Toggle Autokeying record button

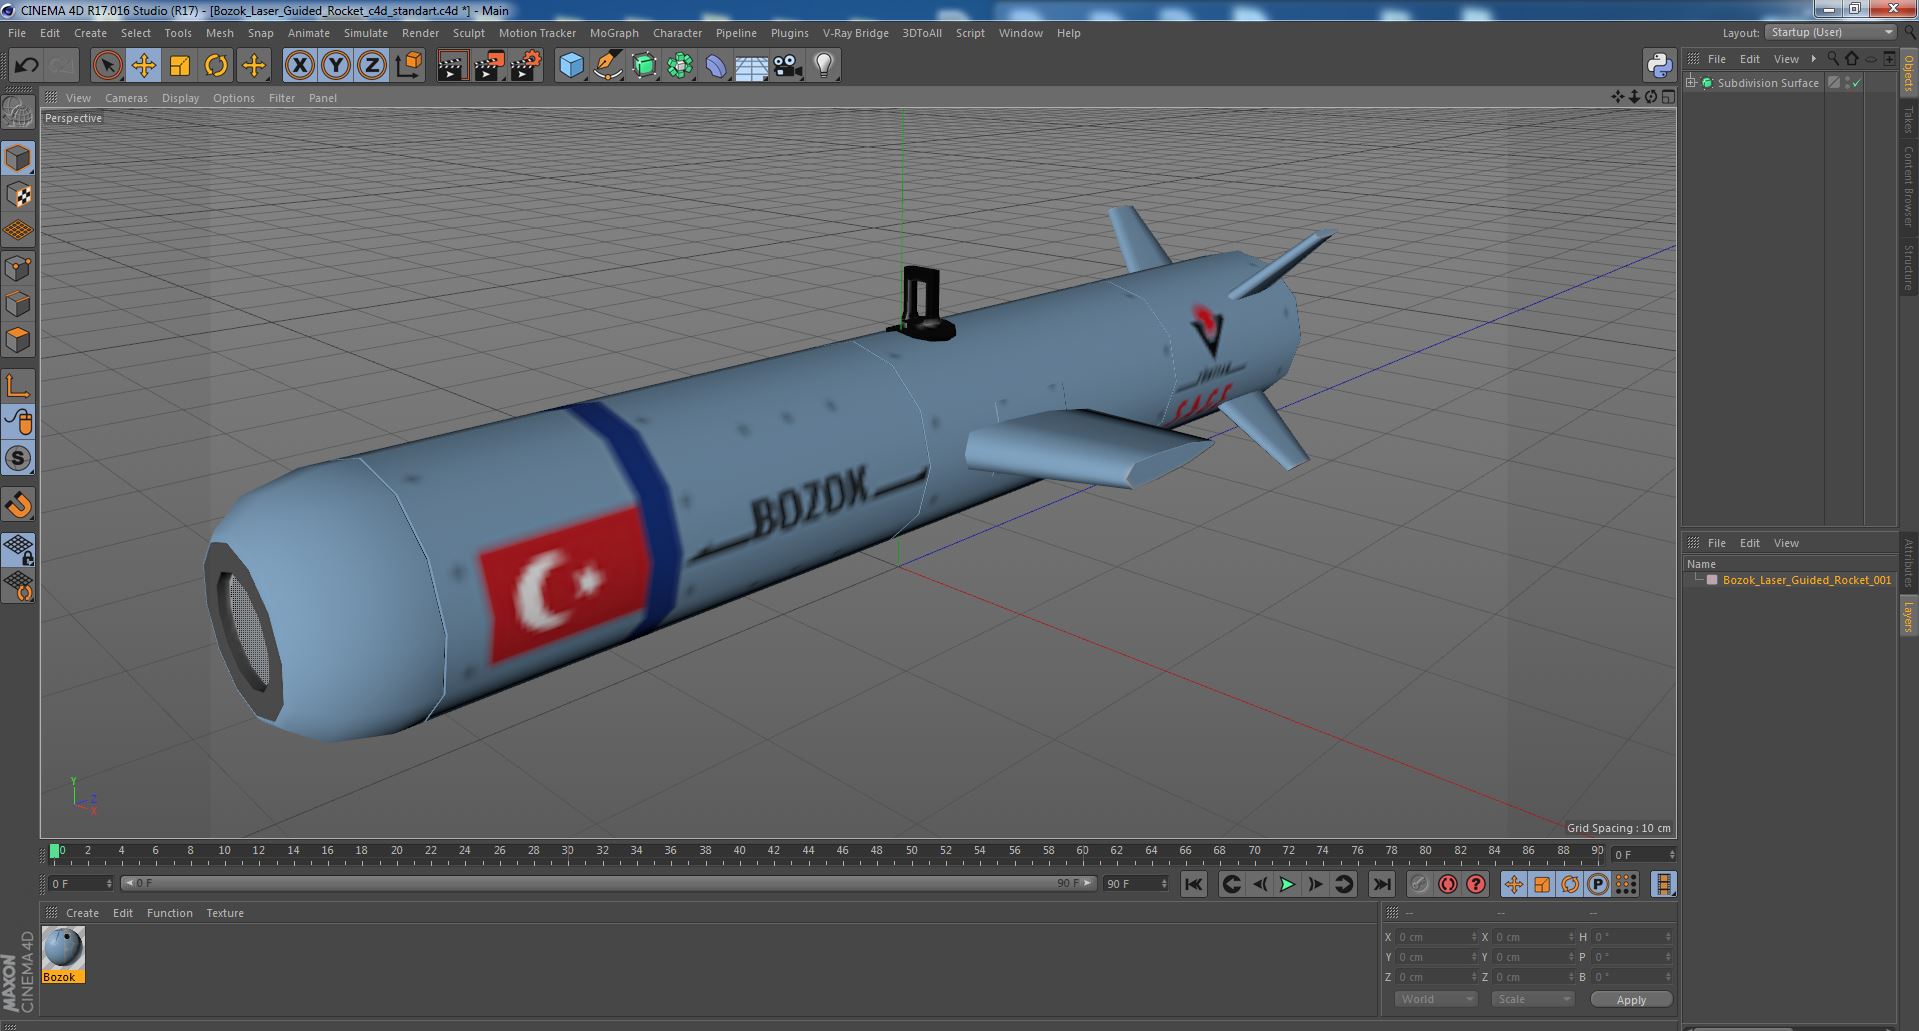pyautogui.click(x=1447, y=884)
